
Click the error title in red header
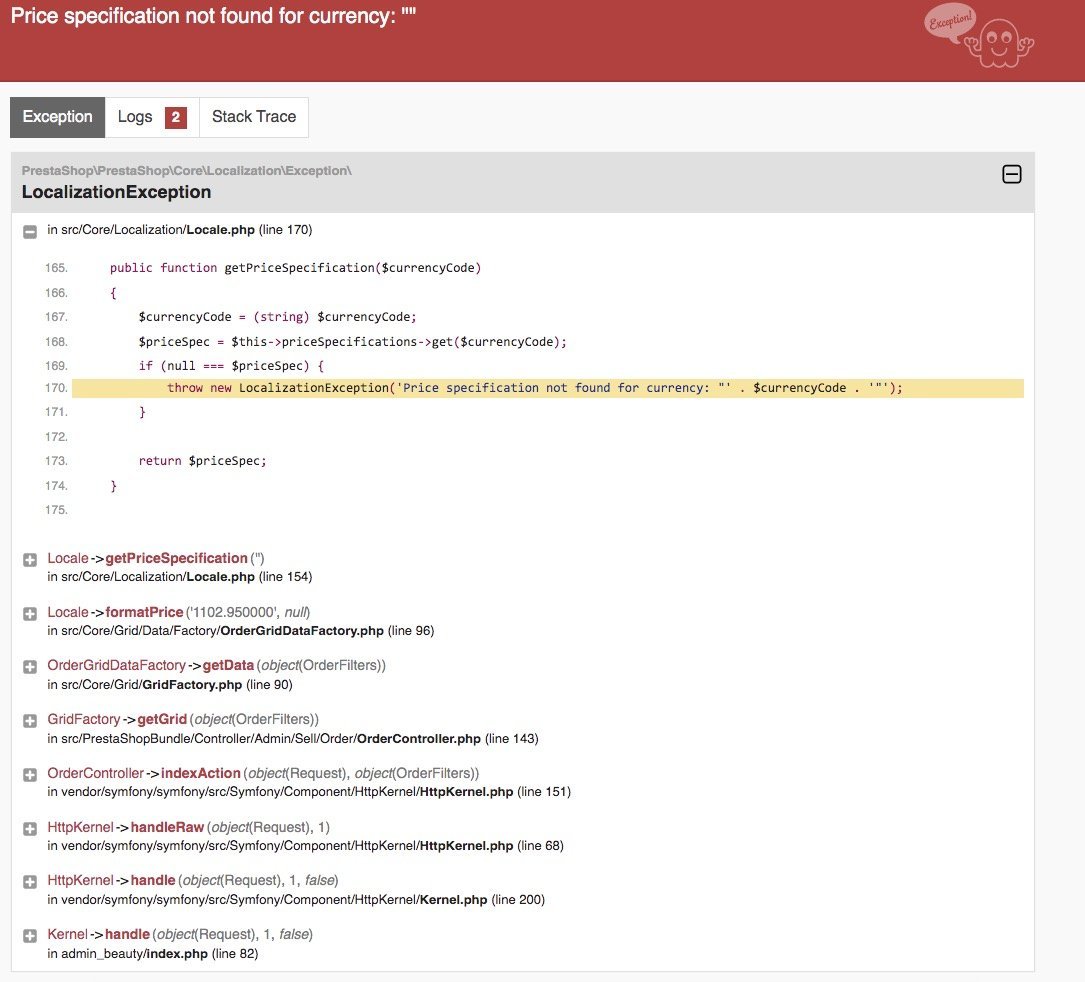pyautogui.click(x=213, y=16)
